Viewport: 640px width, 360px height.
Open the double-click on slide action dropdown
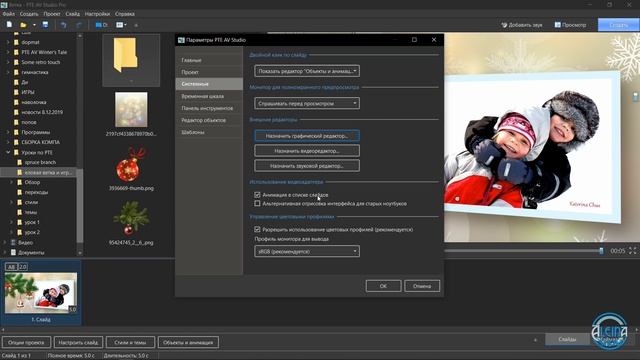coord(307,71)
